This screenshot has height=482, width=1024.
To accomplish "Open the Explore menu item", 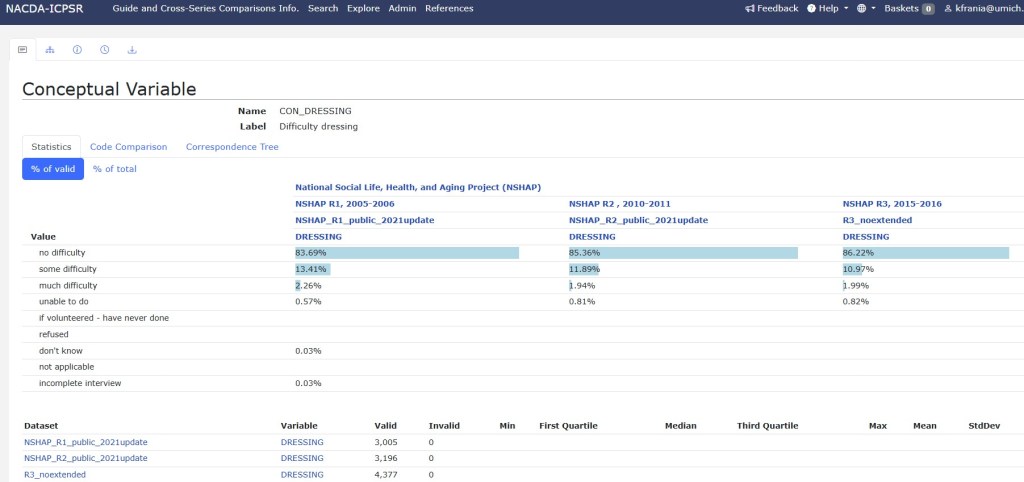I will (363, 9).
